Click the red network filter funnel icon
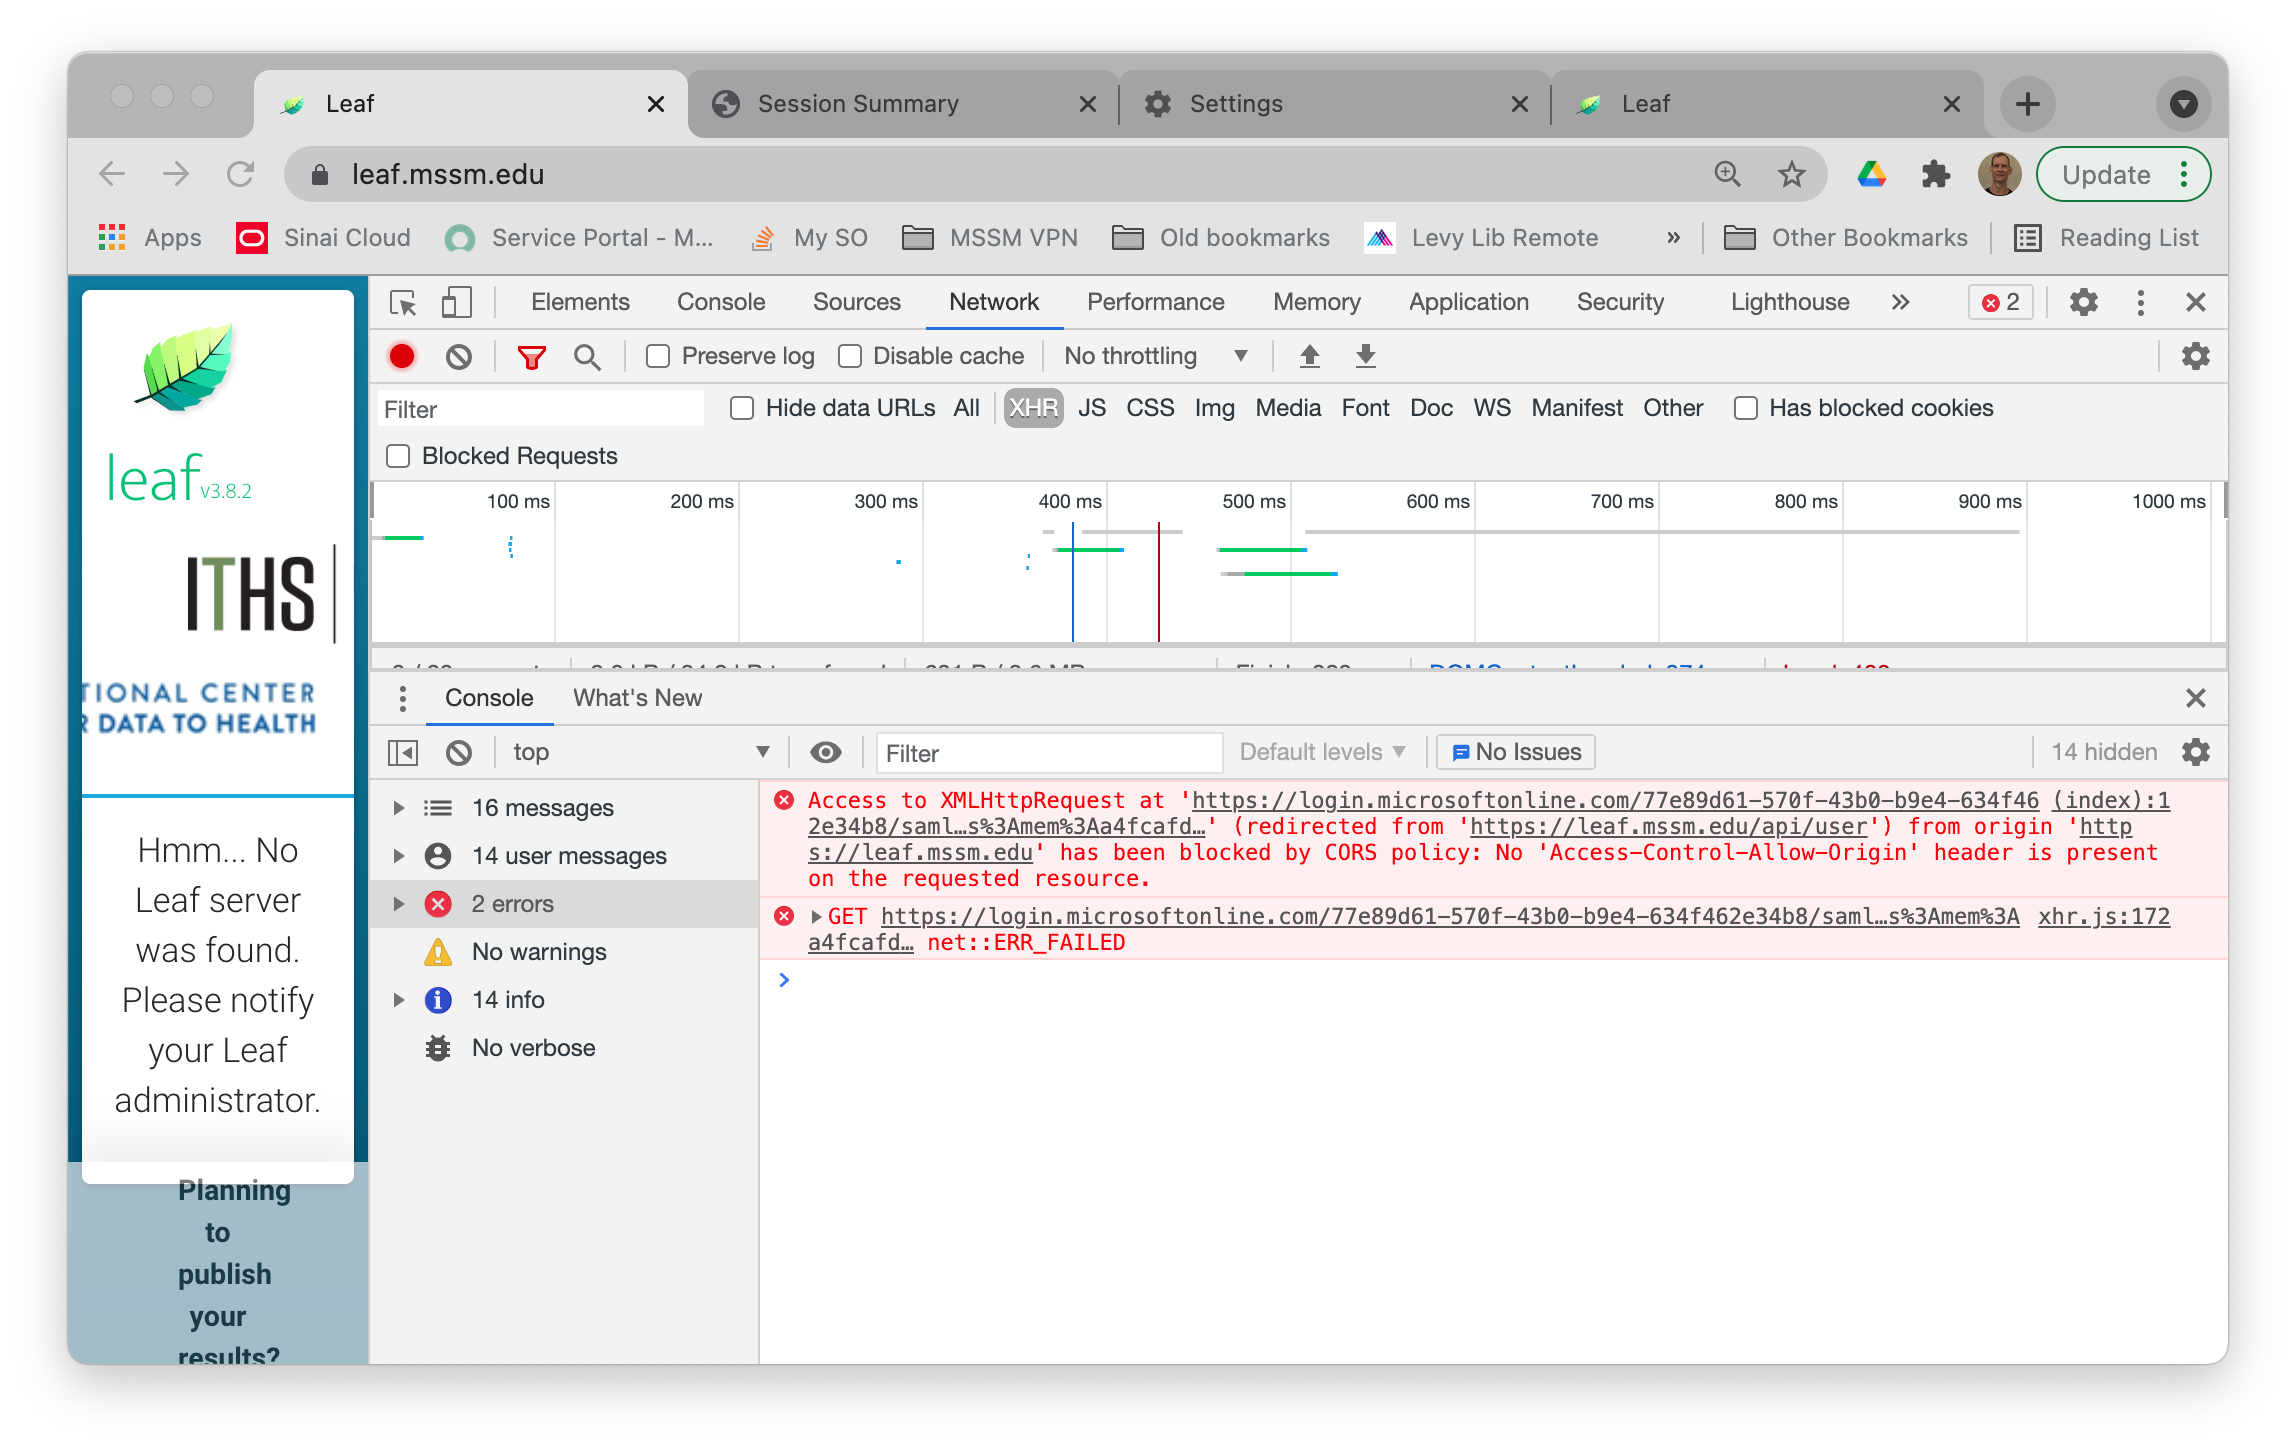Screen dimensions: 2296x1448 pos(531,356)
